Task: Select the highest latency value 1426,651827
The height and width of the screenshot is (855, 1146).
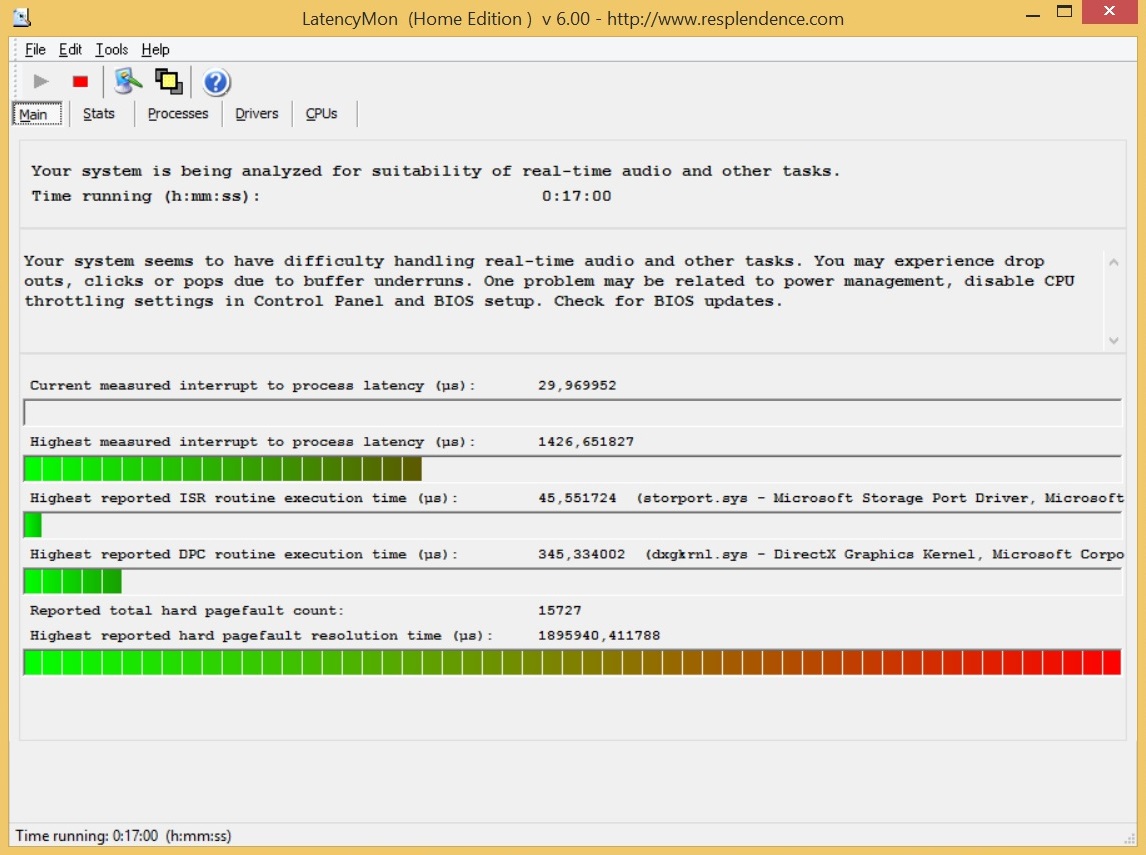Action: (x=585, y=441)
